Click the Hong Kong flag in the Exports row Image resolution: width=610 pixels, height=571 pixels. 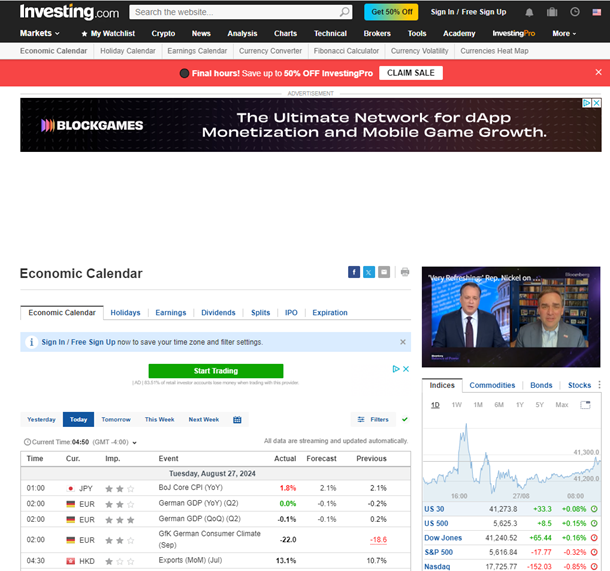coord(70,561)
